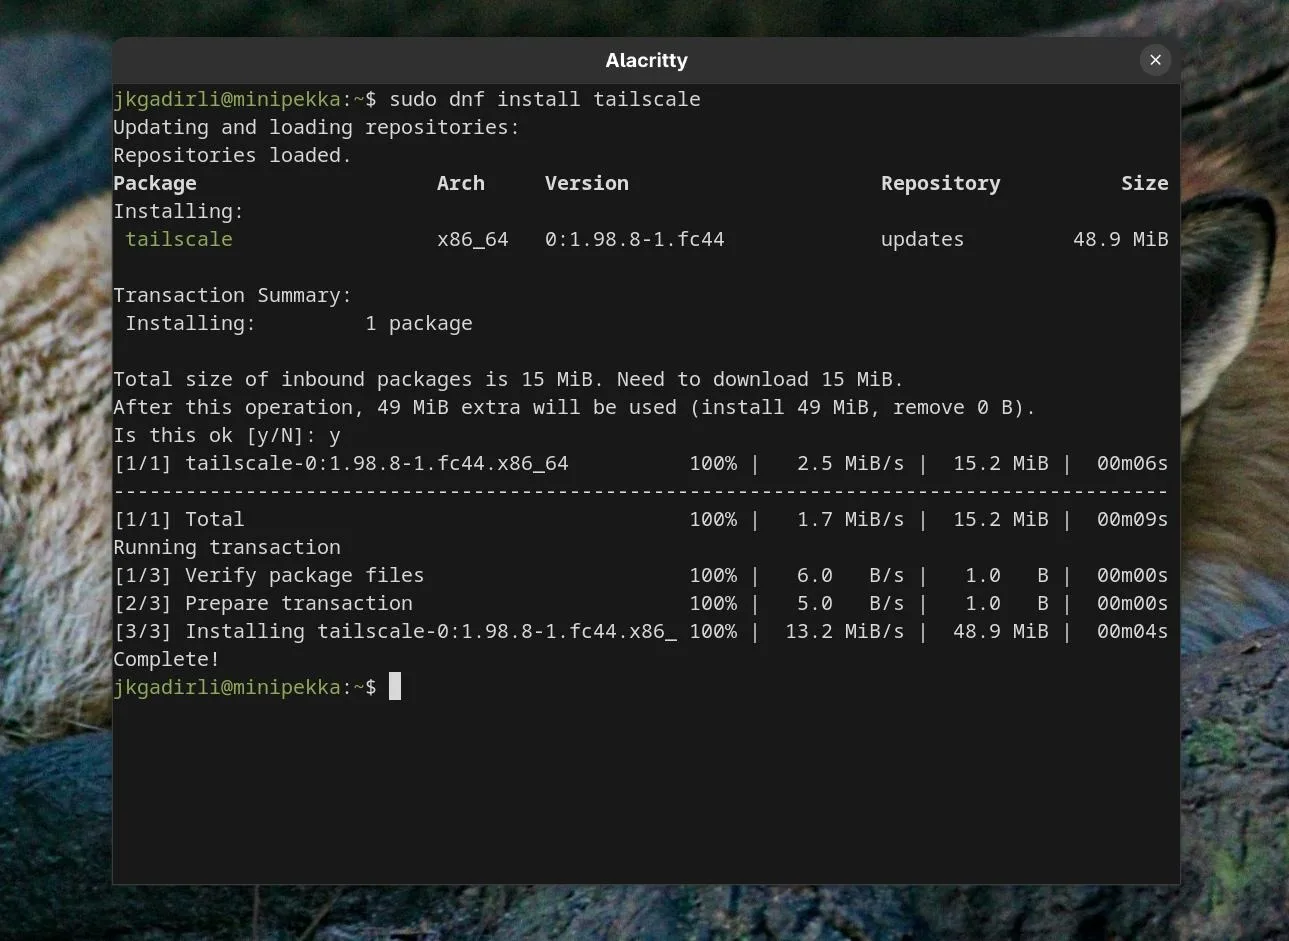This screenshot has height=941, width=1289.
Task: Click the "Alacritty" window title
Action: (x=646, y=60)
